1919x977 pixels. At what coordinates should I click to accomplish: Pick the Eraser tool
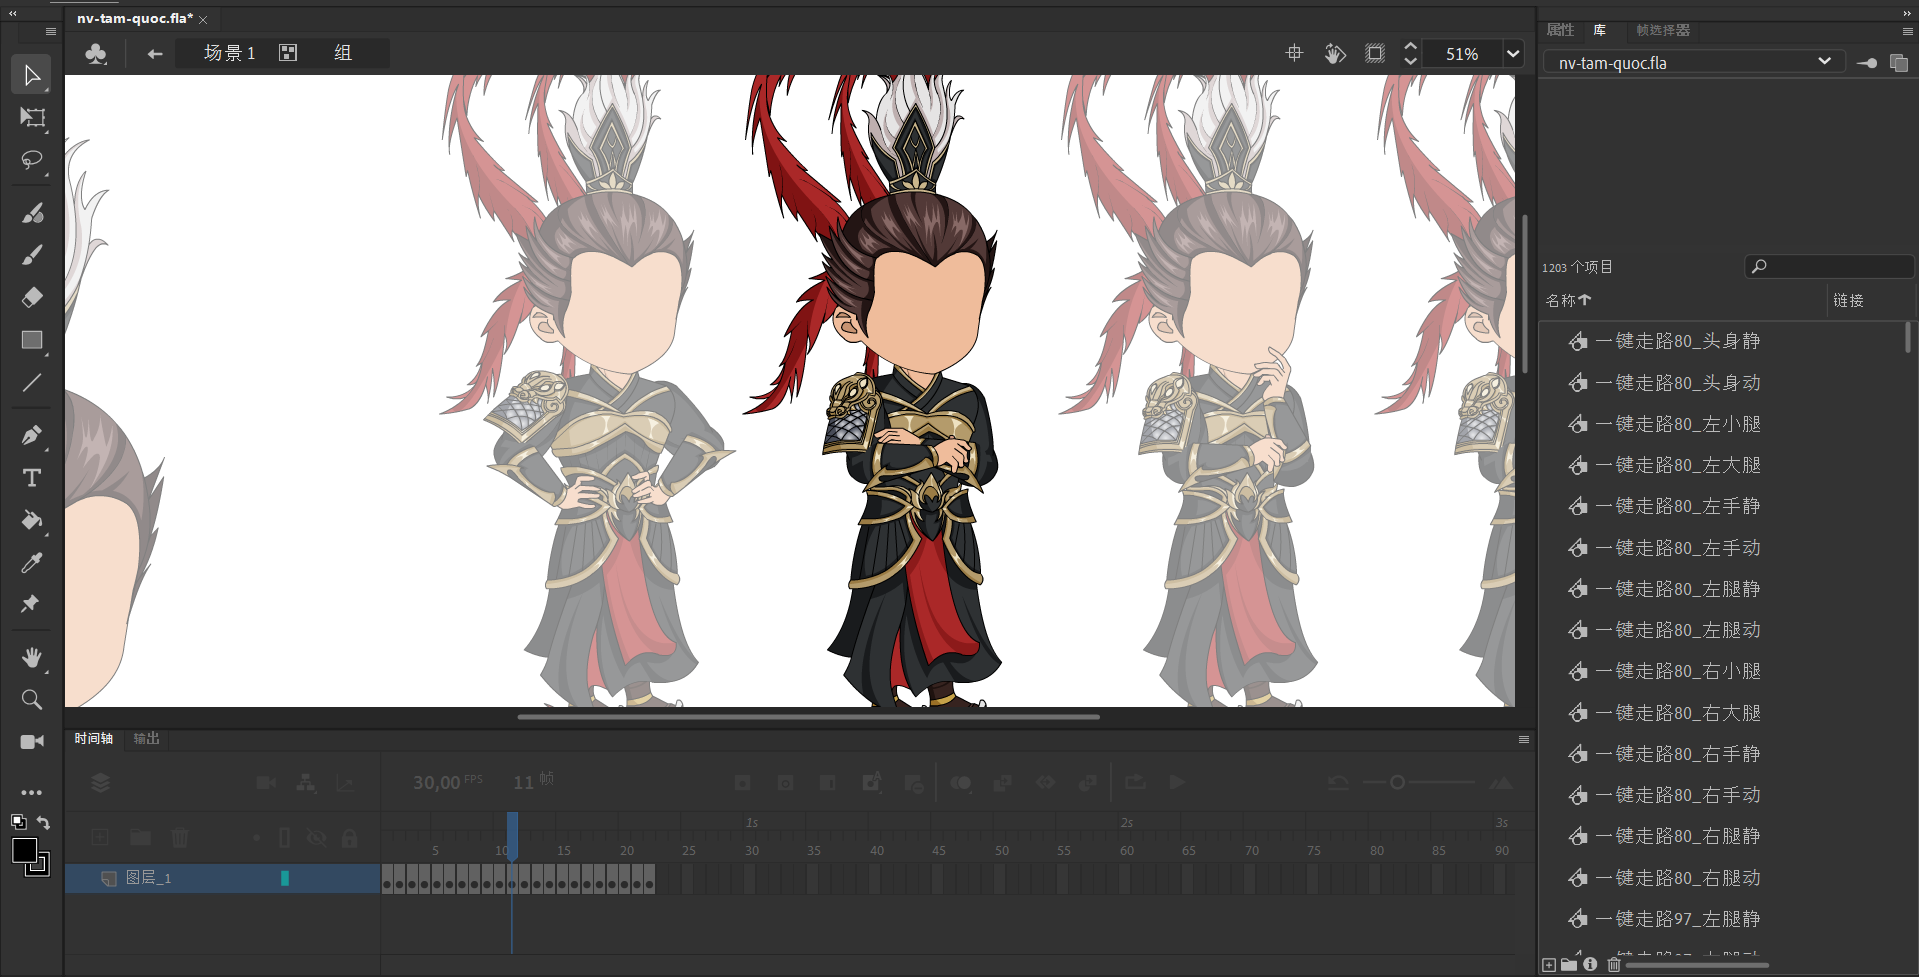click(32, 297)
